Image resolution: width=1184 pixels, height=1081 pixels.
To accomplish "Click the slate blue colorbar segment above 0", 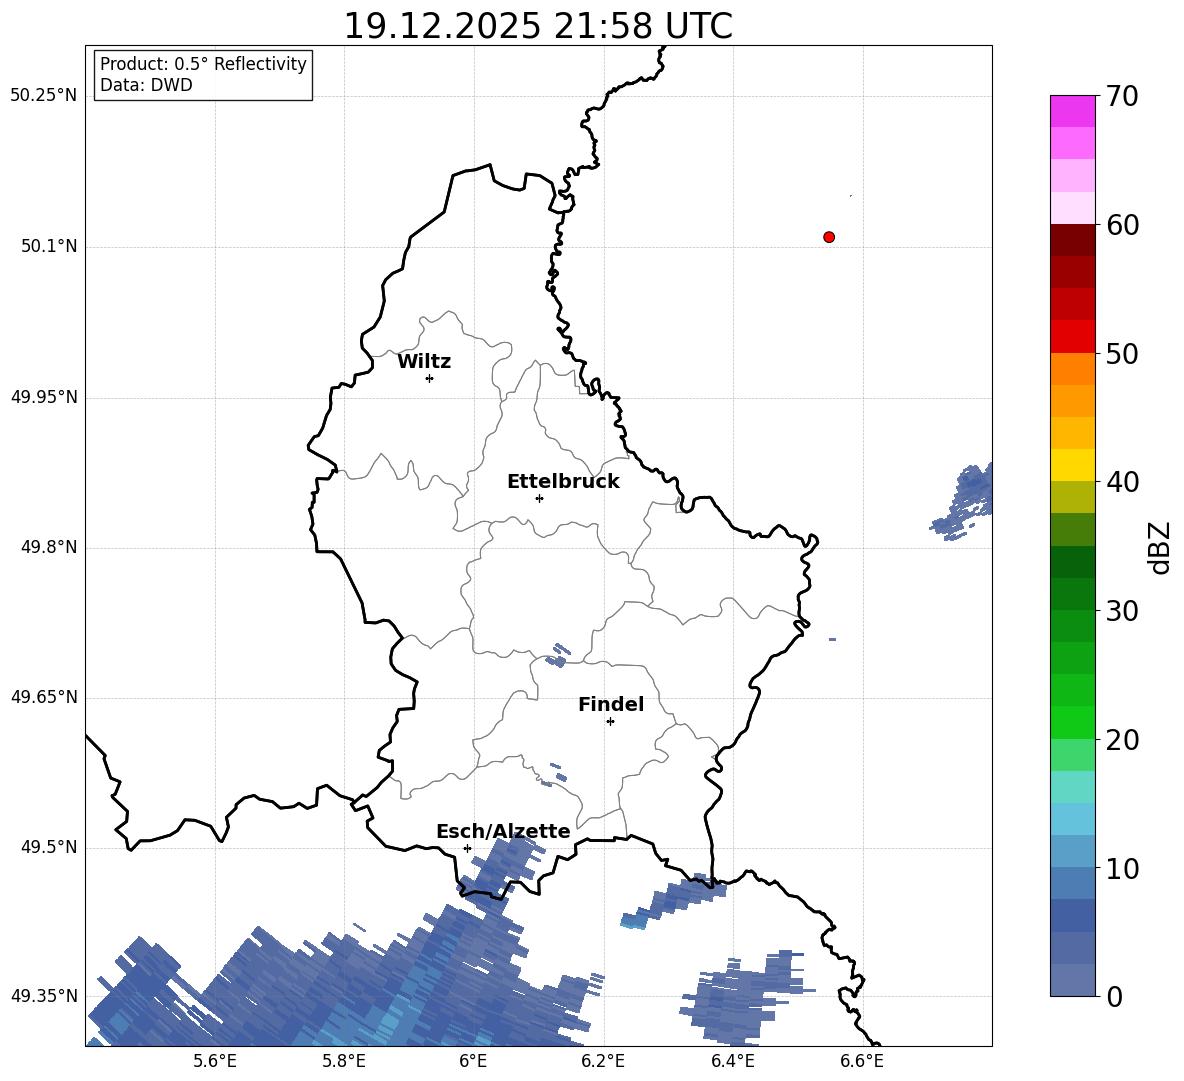I will coord(1073,980).
